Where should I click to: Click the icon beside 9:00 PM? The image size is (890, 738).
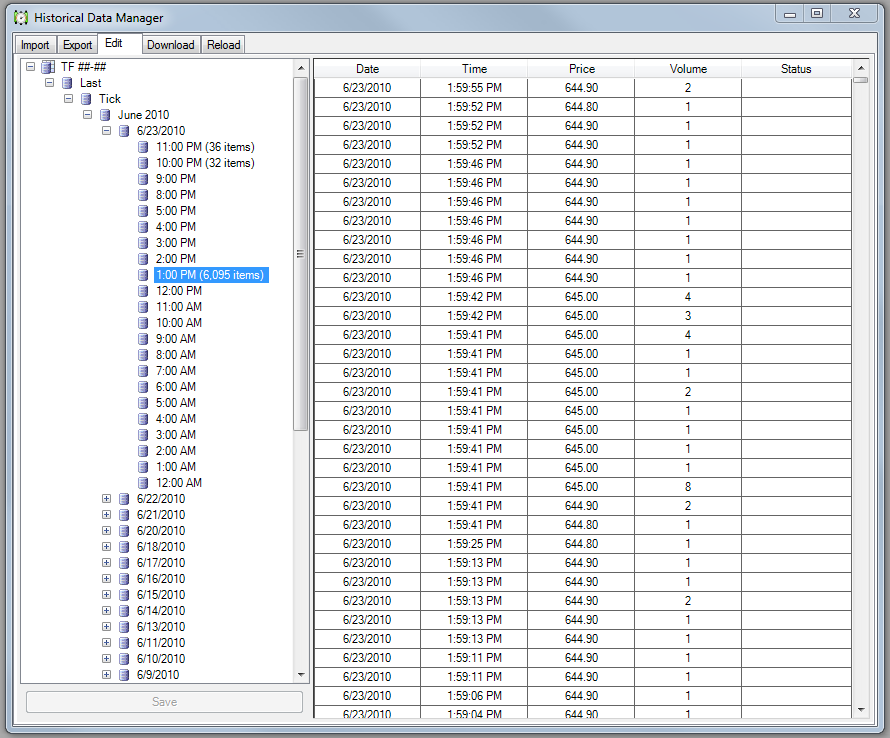[x=144, y=179]
